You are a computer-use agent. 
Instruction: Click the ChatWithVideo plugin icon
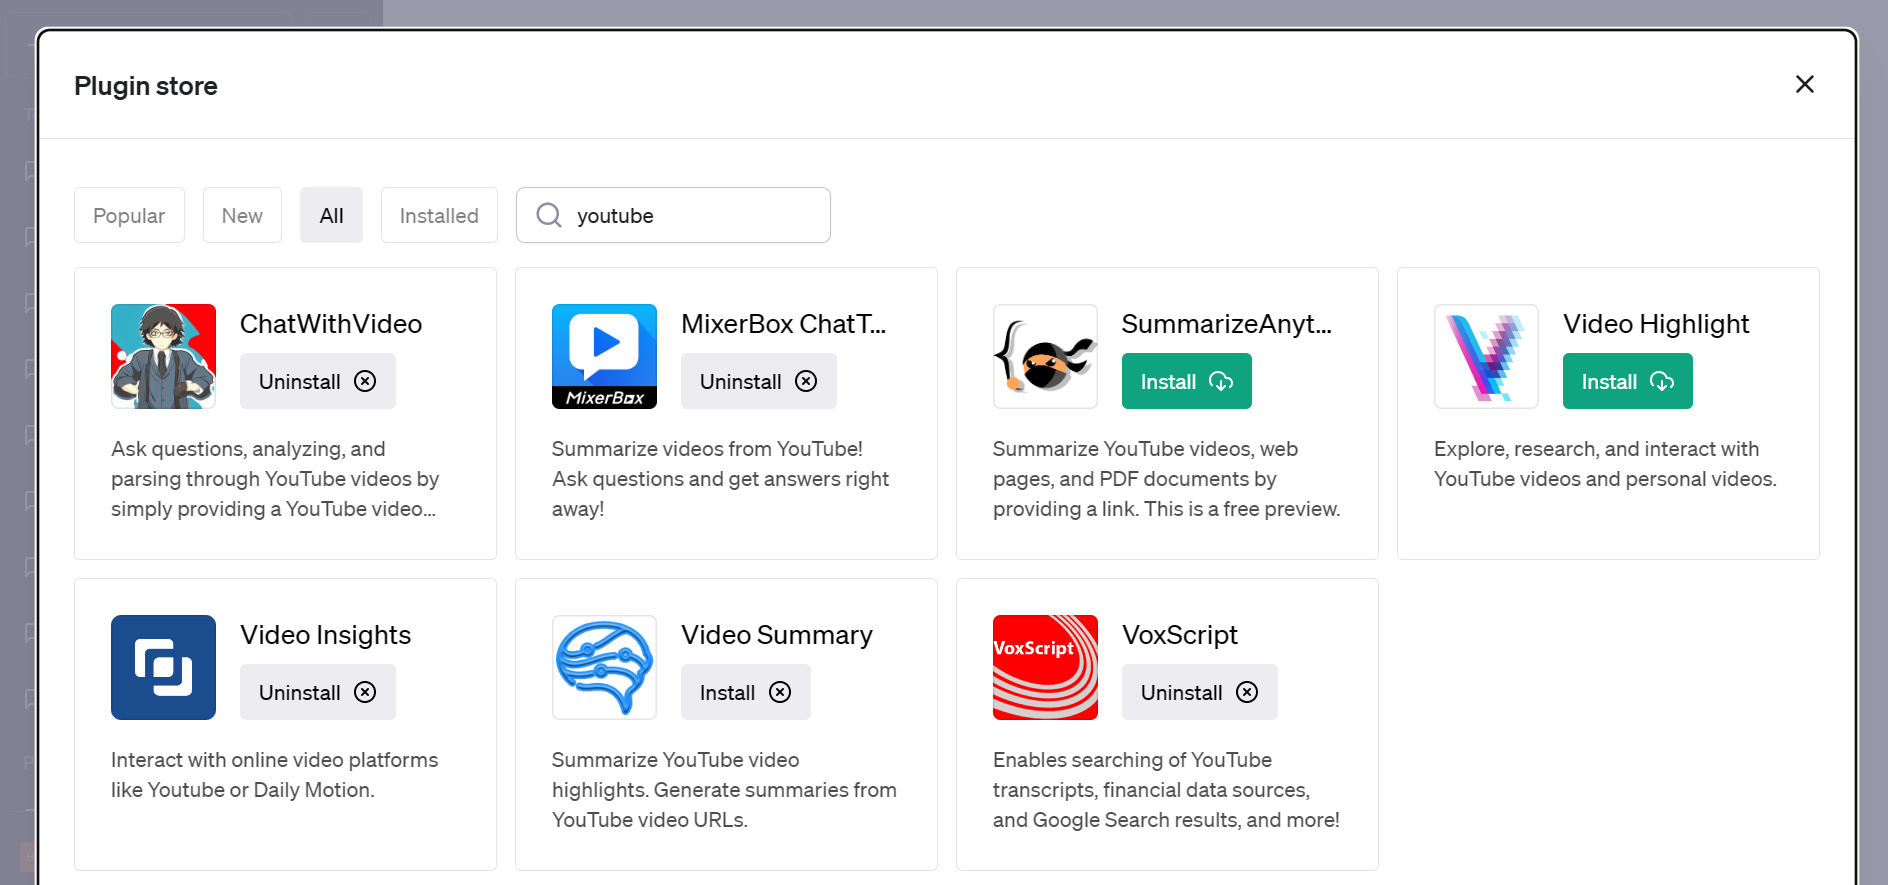163,356
